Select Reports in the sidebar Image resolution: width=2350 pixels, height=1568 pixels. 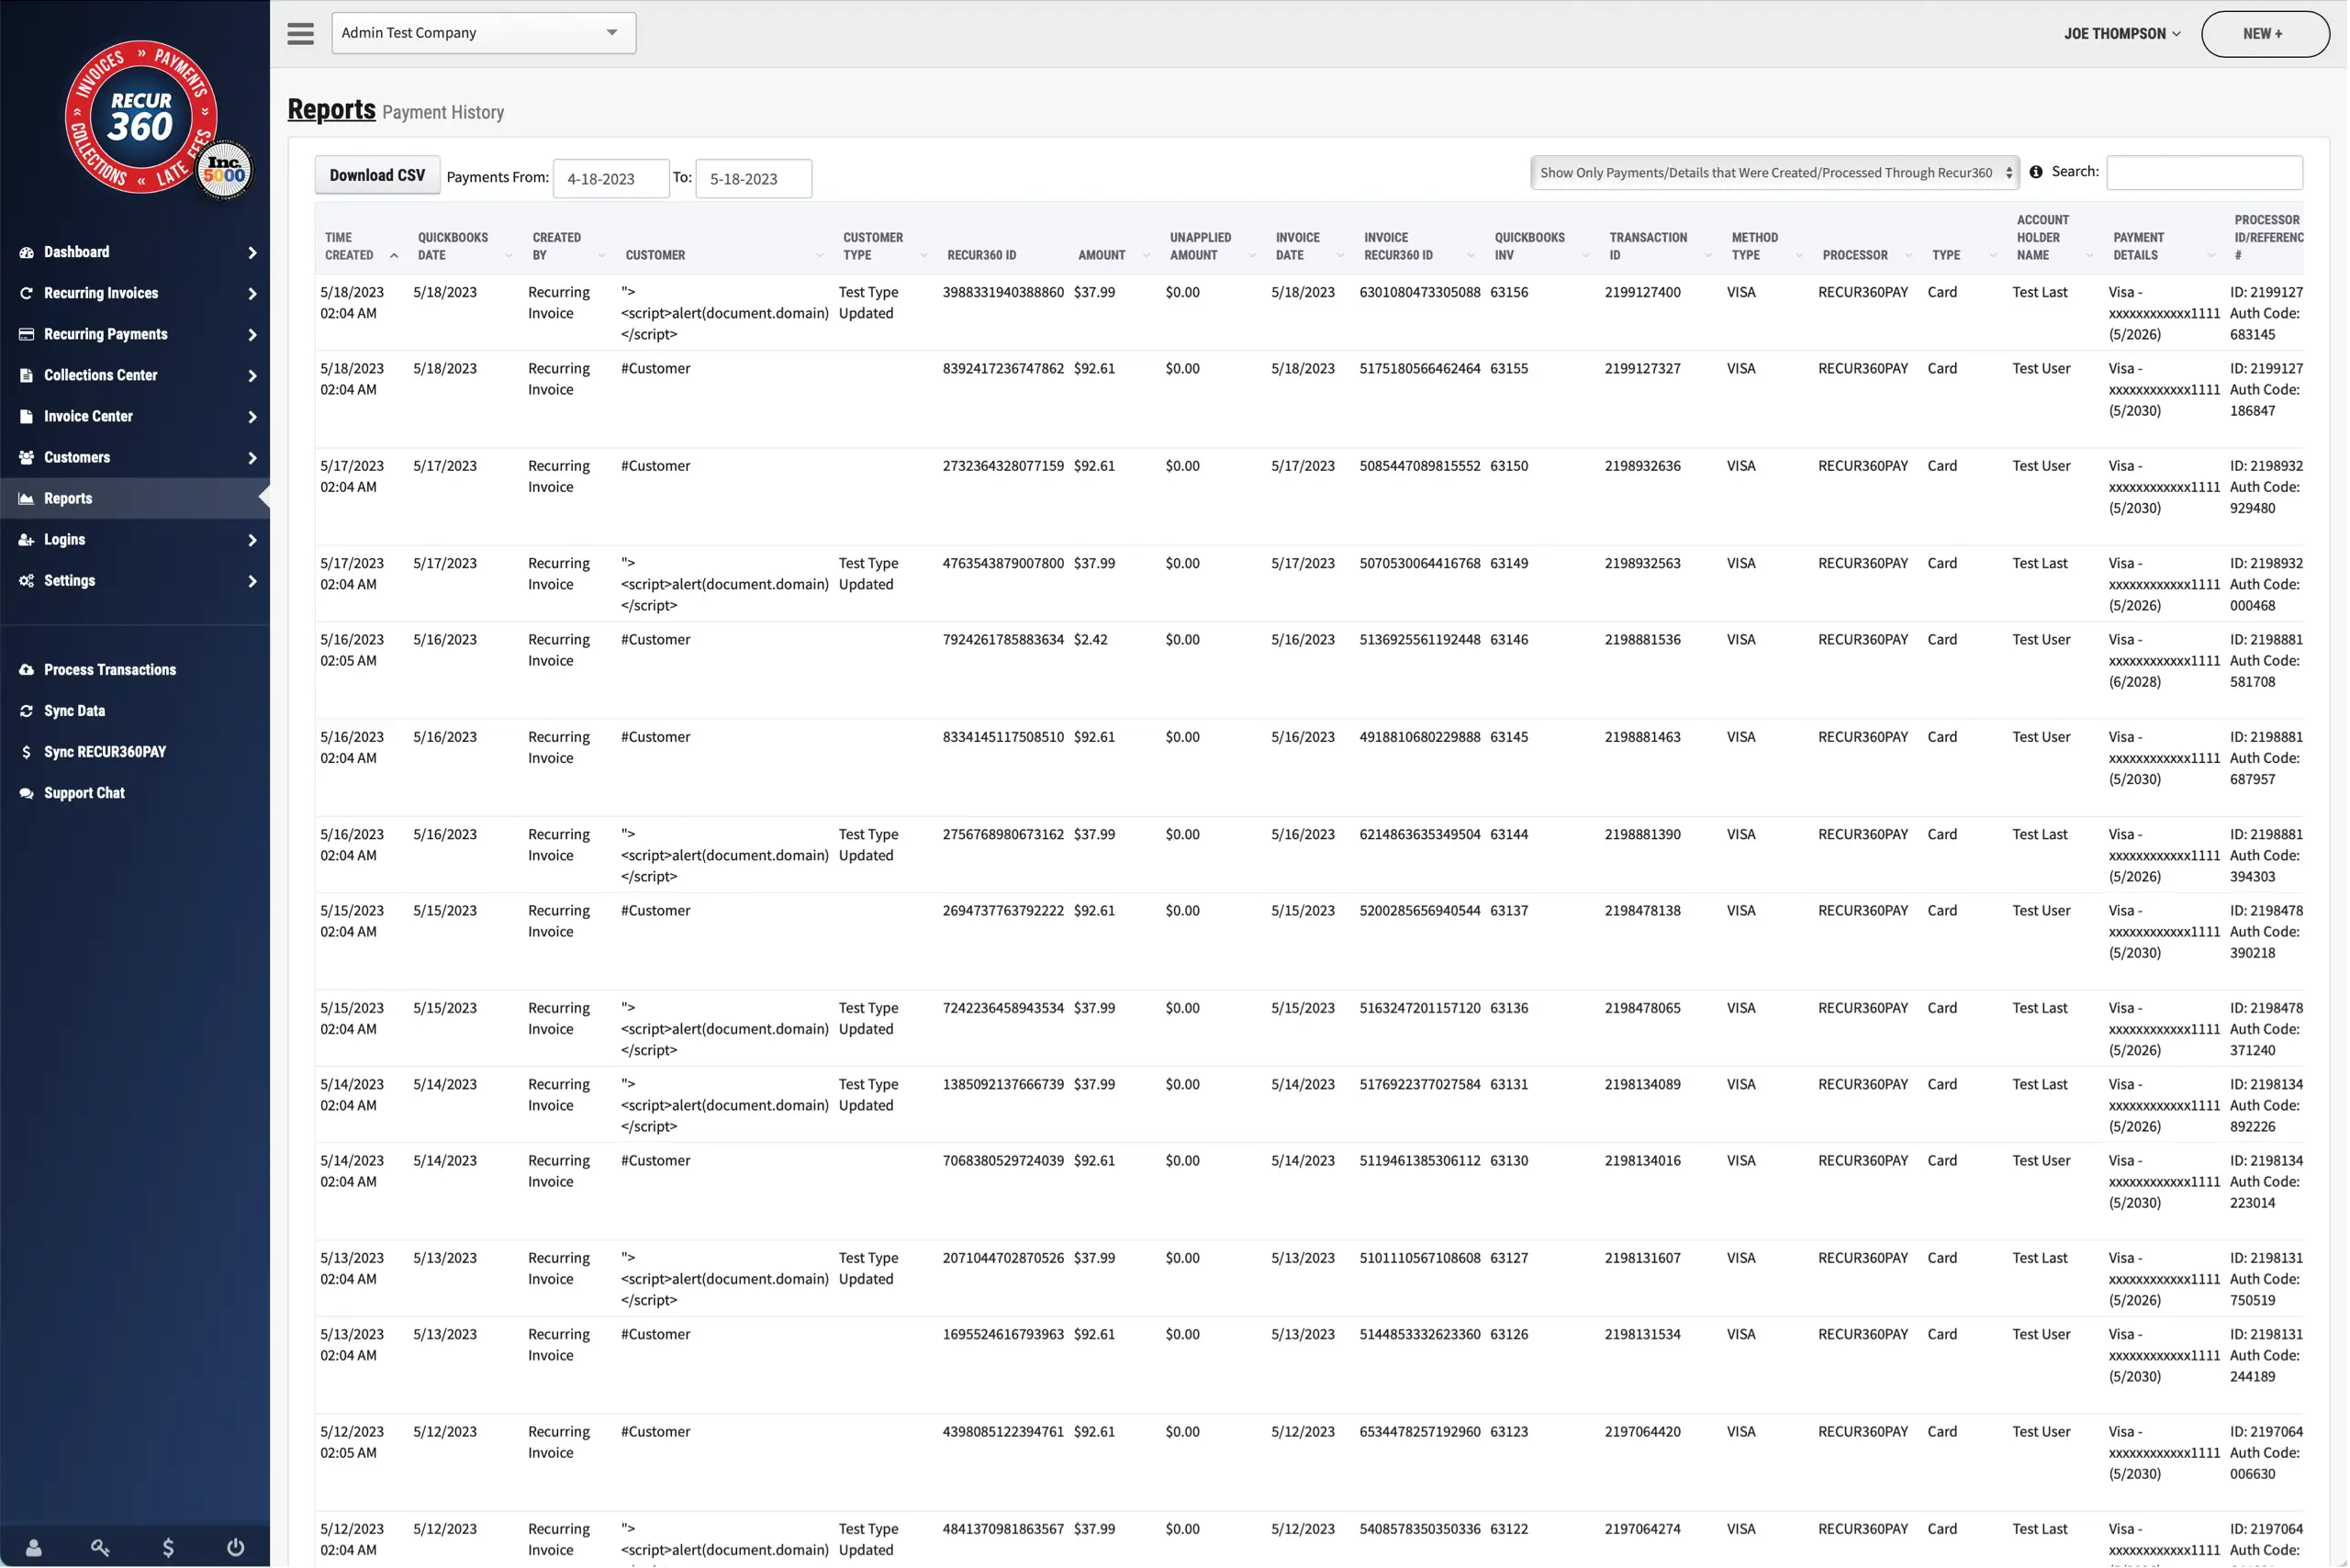(135, 499)
